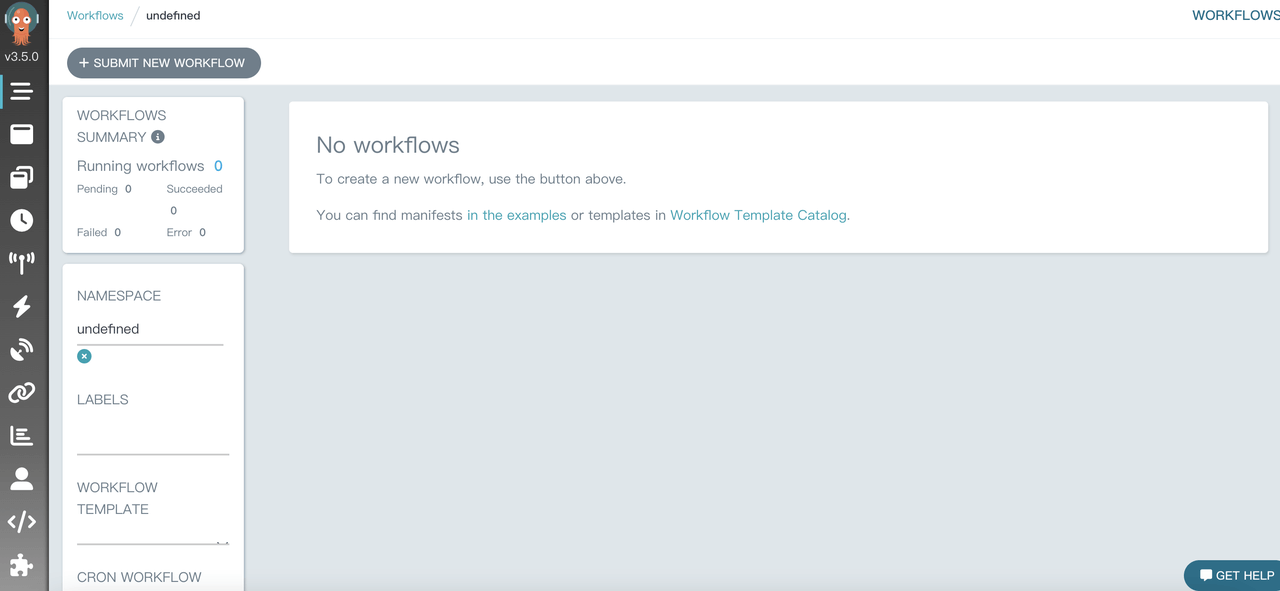This screenshot has width=1280, height=591.
Task: Click the WORKFLOWS SUMMARY heading
Action: point(121,126)
